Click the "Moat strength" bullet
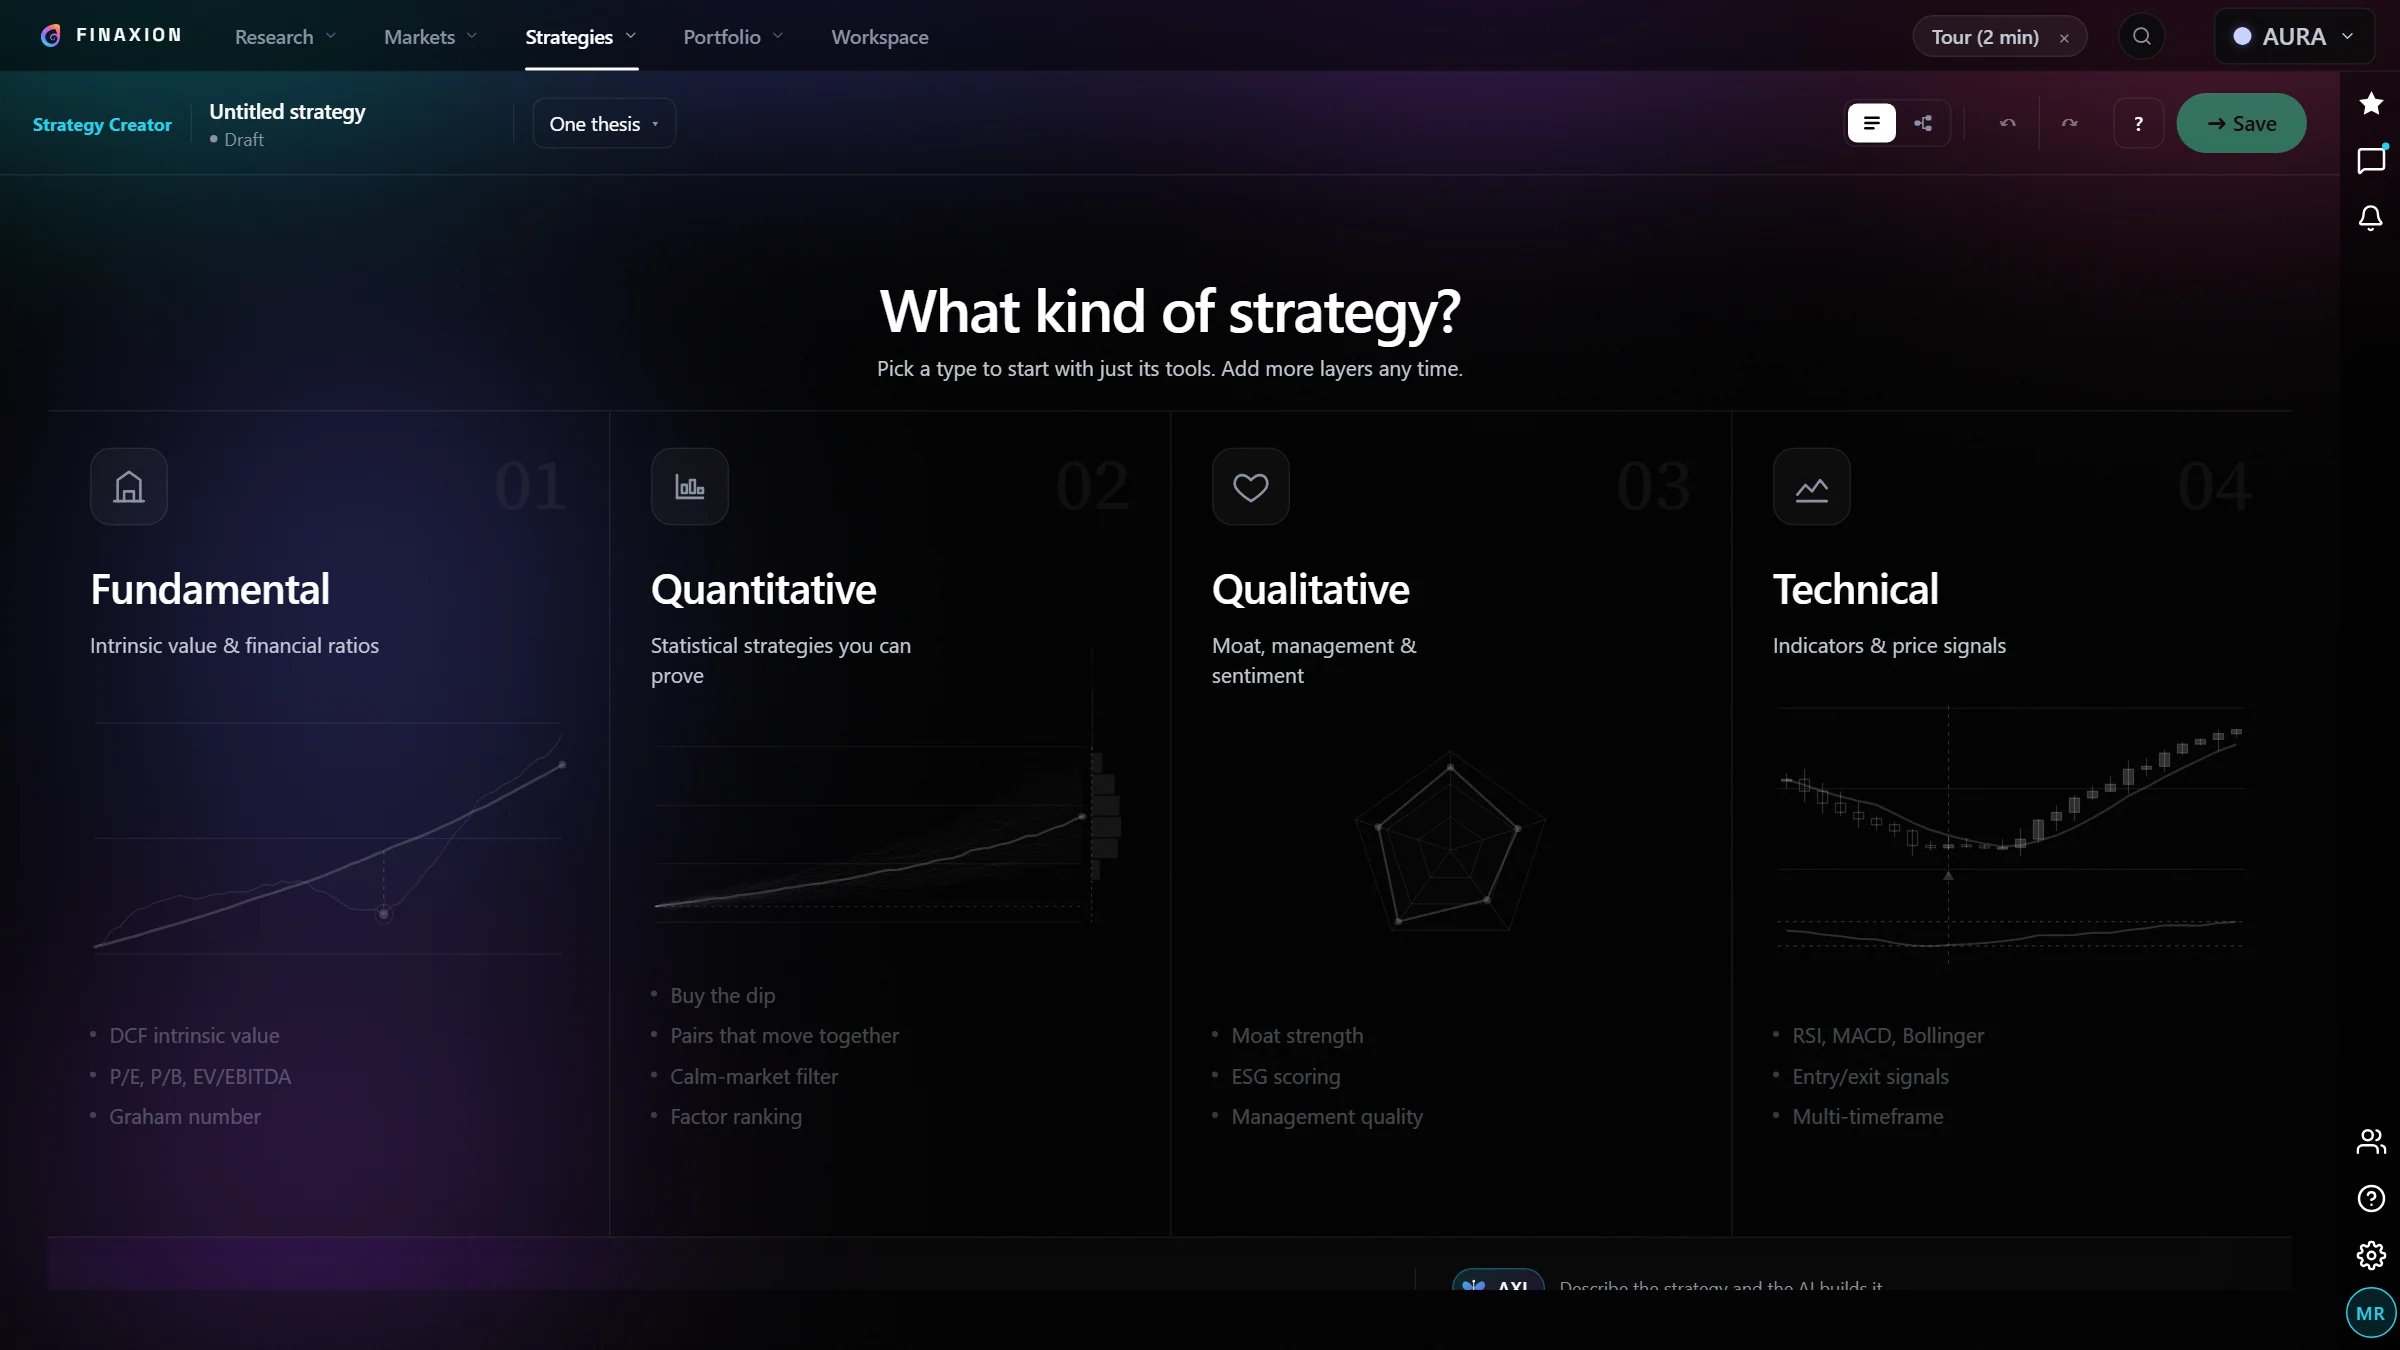The width and height of the screenshot is (2400, 1350). click(1297, 1036)
